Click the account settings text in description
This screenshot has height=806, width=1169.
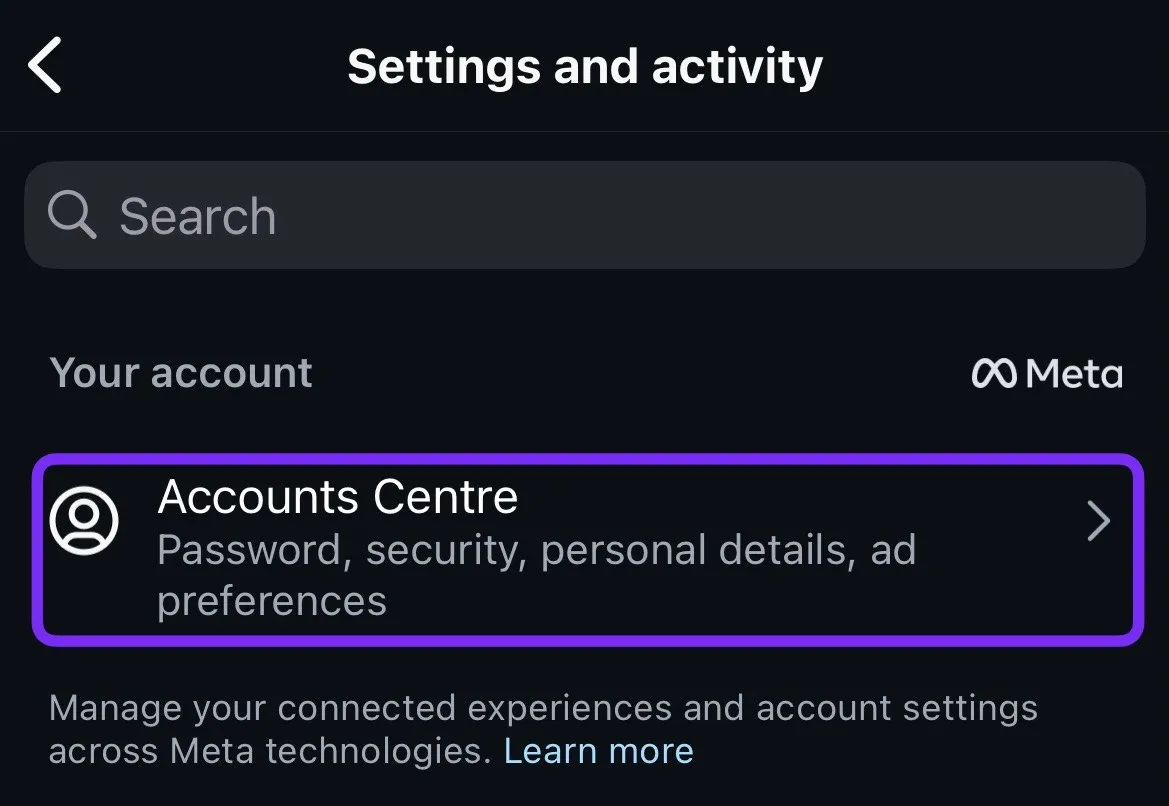[897, 709]
